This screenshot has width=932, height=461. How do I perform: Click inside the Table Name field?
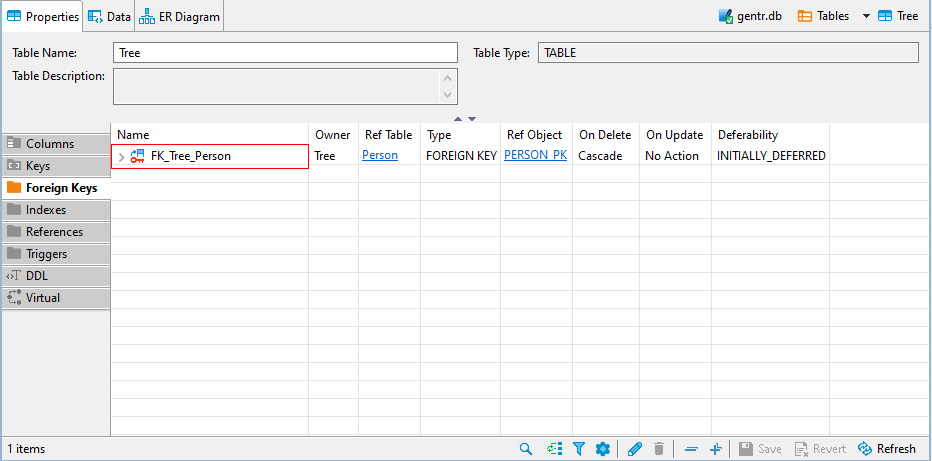pyautogui.click(x=285, y=52)
